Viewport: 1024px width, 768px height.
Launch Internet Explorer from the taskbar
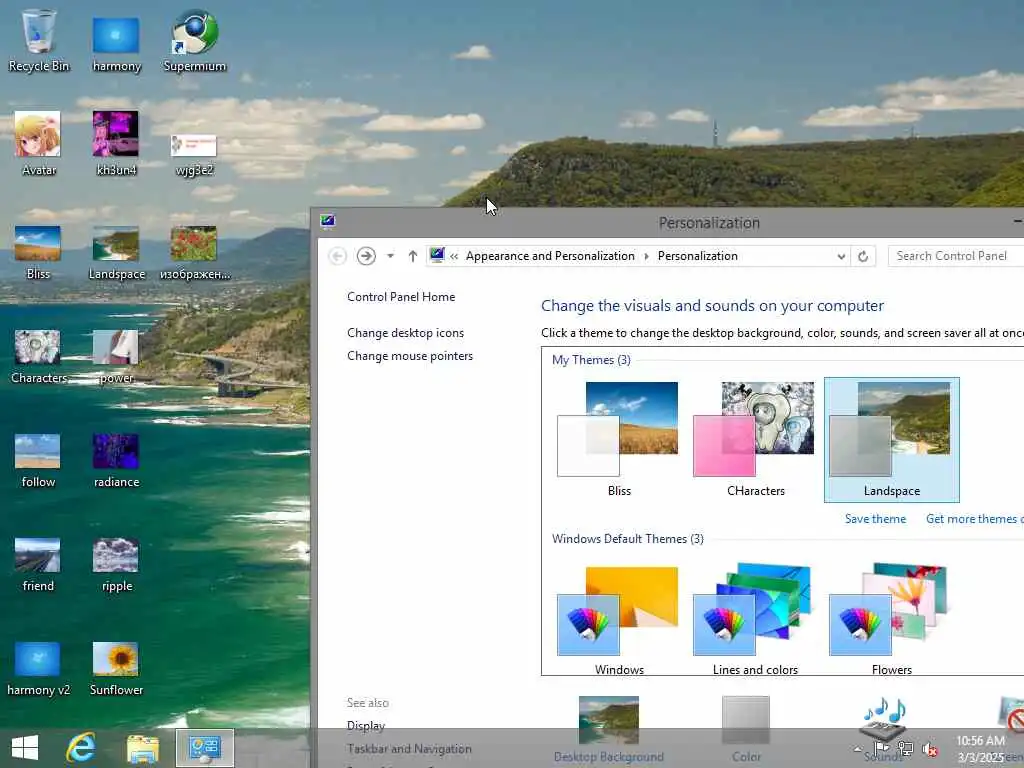pos(81,748)
